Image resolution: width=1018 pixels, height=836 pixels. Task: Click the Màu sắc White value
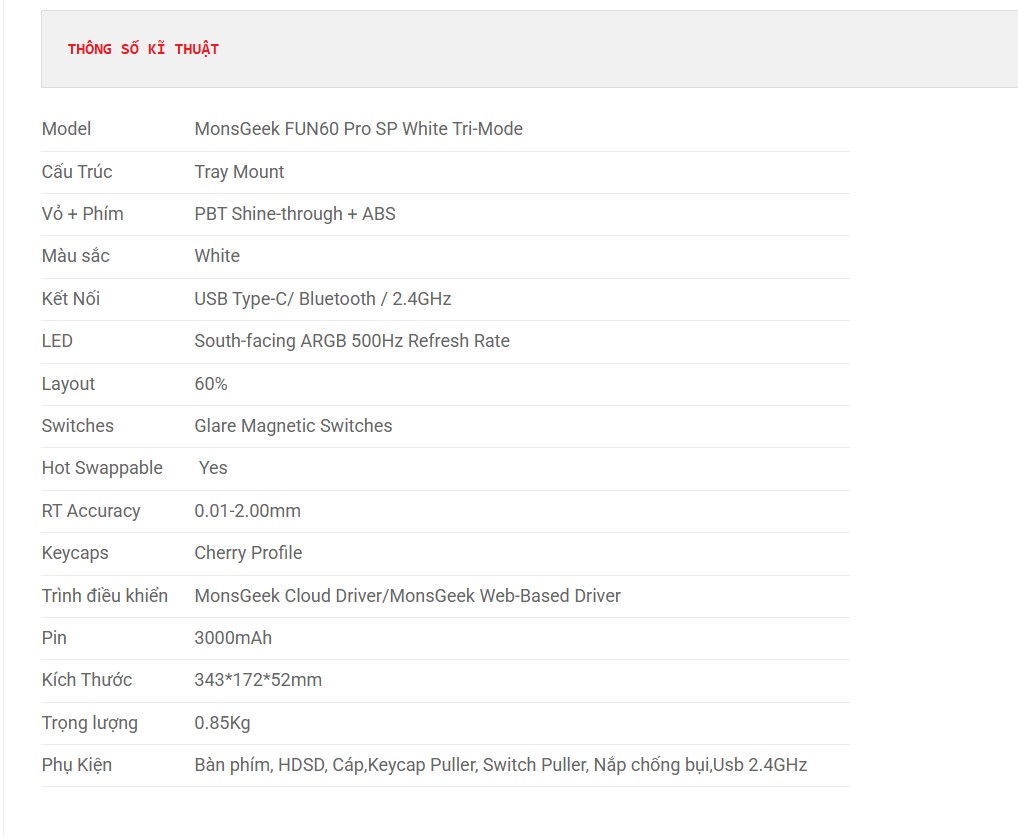click(217, 256)
